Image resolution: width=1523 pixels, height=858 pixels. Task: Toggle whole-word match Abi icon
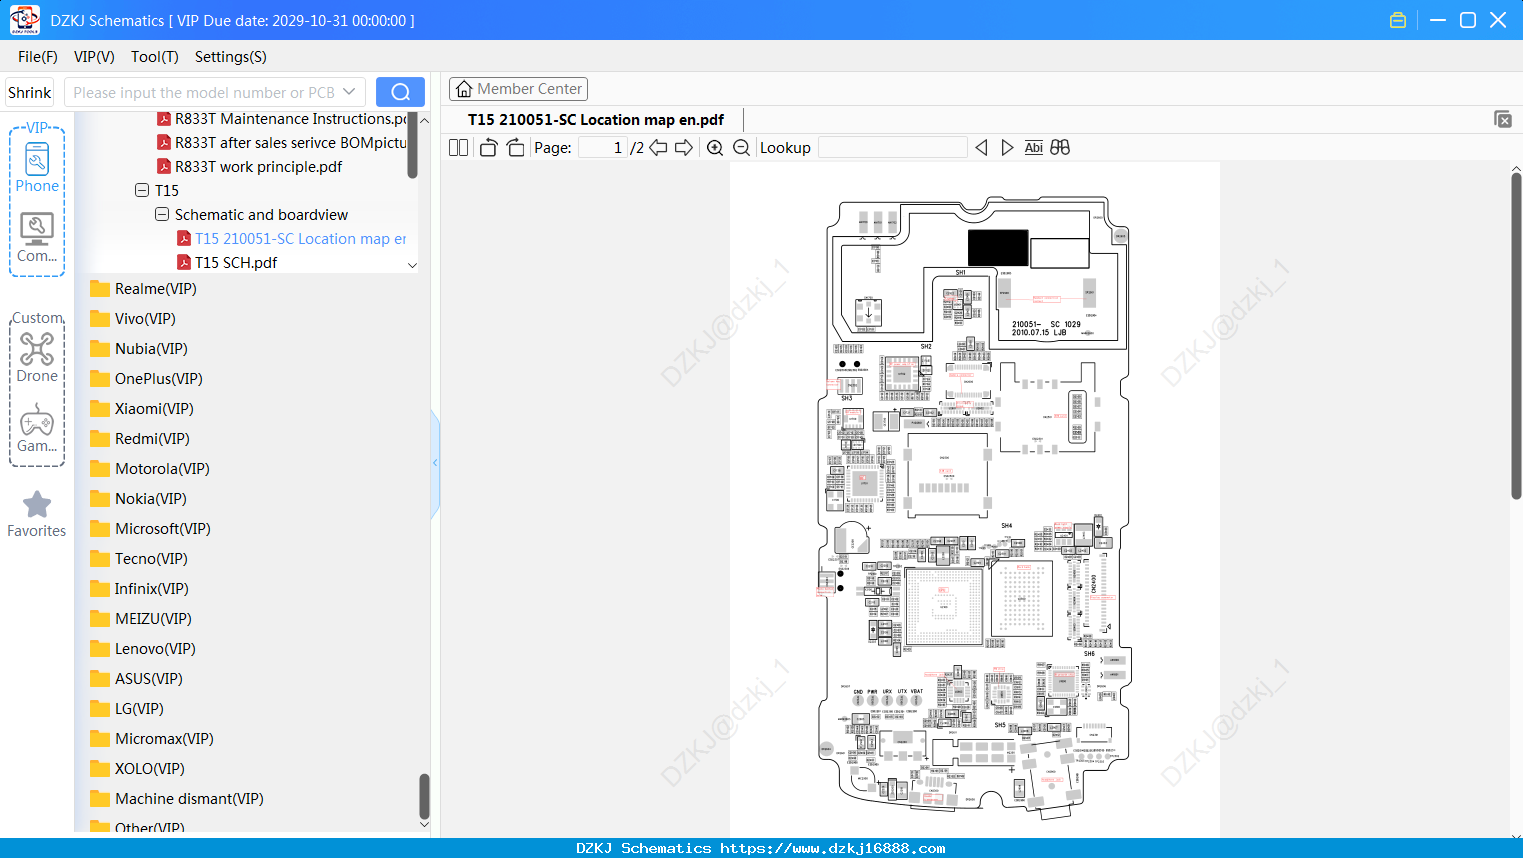[x=1034, y=148]
